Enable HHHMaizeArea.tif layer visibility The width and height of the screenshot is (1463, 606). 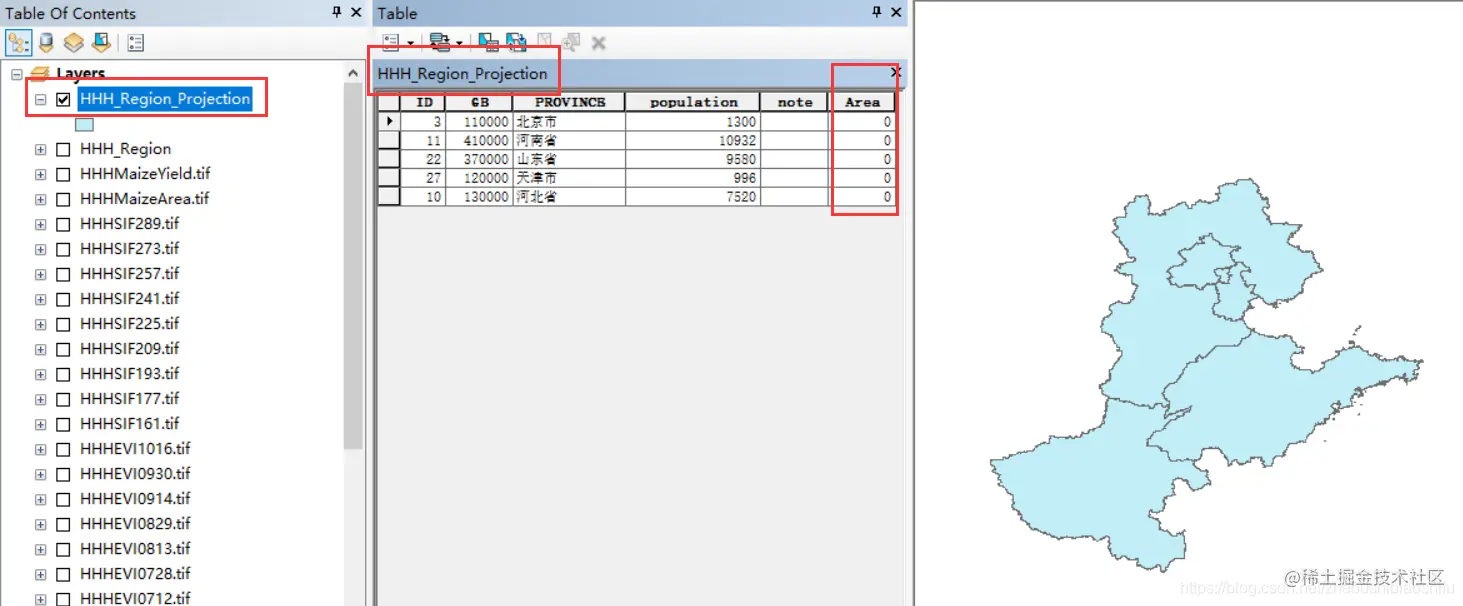coord(63,199)
